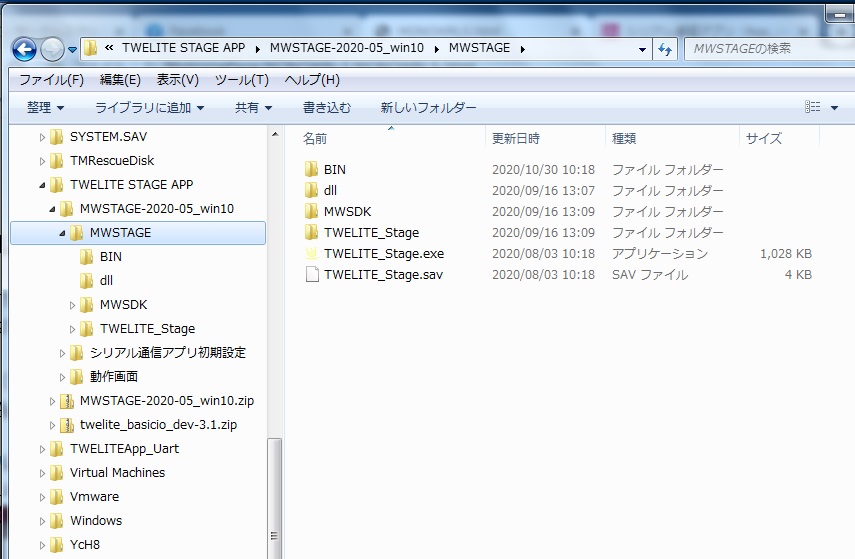855x559 pixels.
Task: Expand the シリアル通信アプリ初期設定 tree node
Action: [x=62, y=353]
